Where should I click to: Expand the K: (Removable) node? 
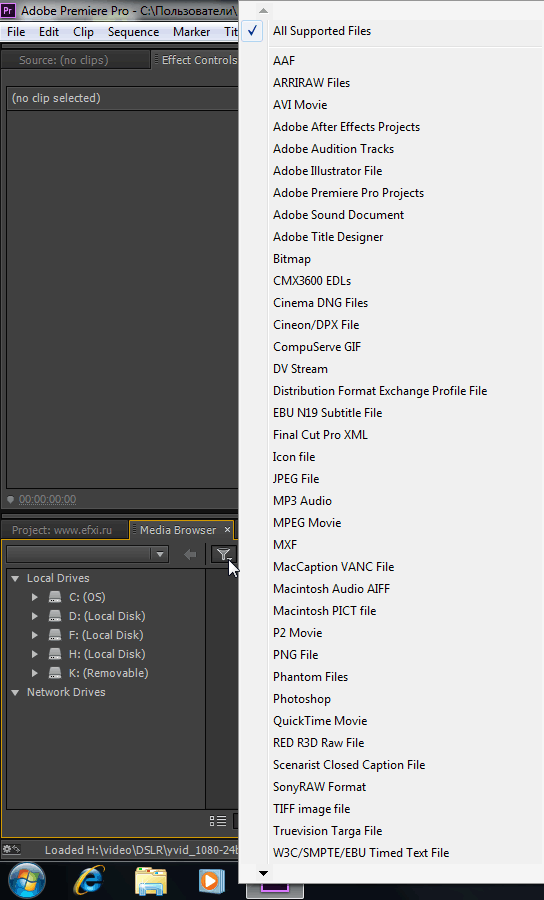tap(35, 673)
